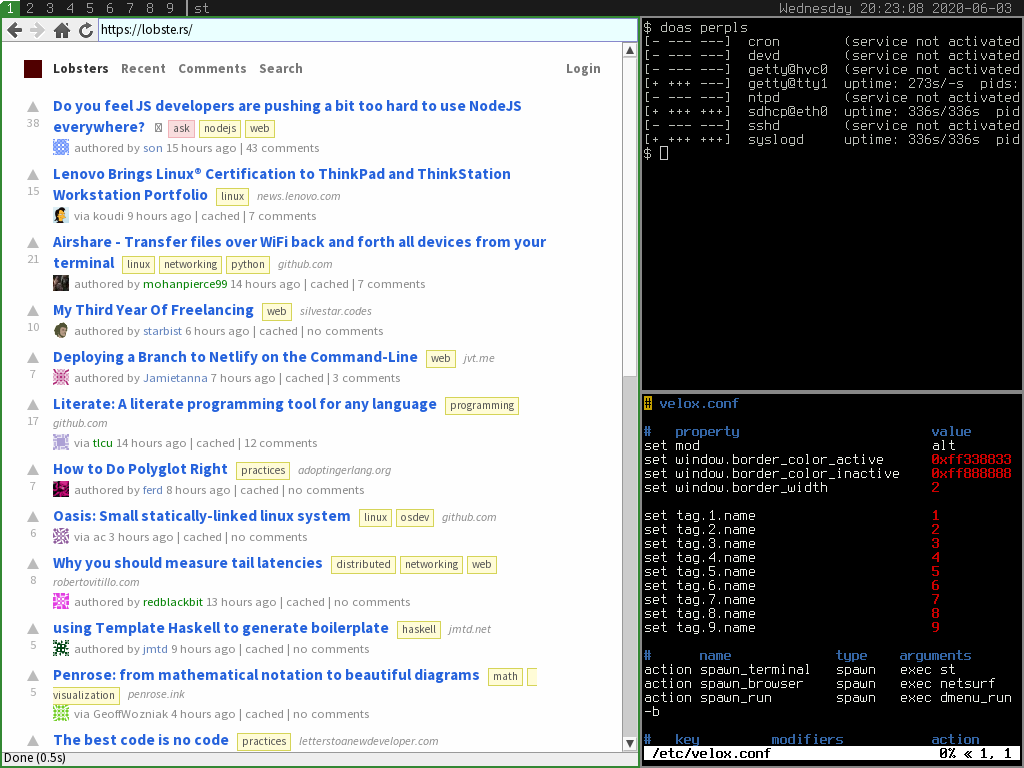1024x768 pixels.
Task: Click the yellow icon beside velox.conf title
Action: click(648, 403)
